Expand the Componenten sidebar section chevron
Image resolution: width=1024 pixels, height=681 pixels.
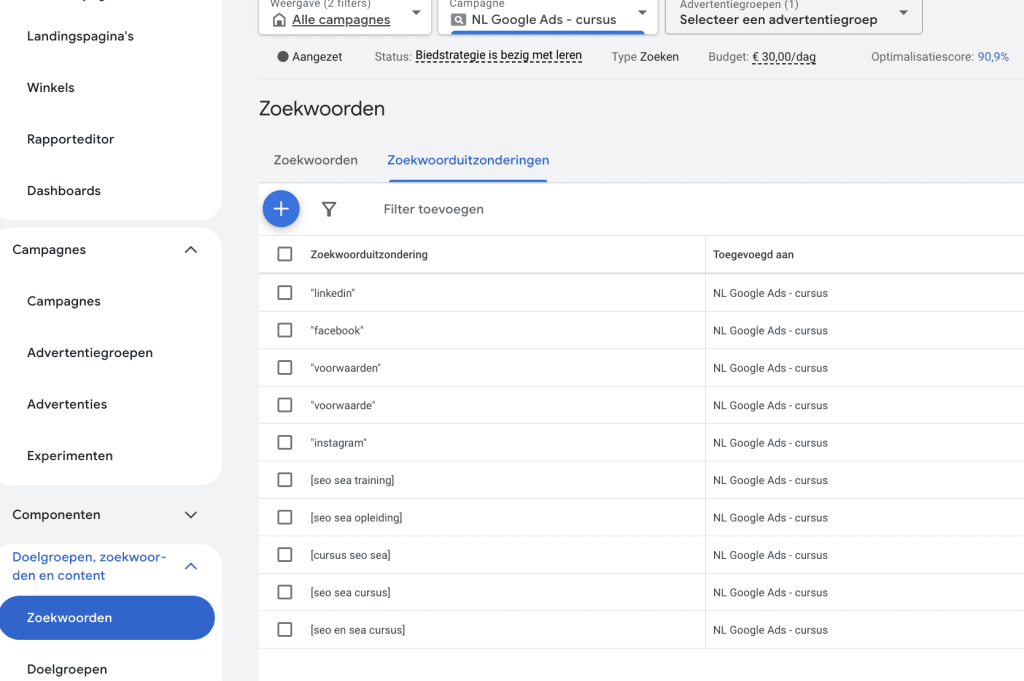pyautogui.click(x=191, y=515)
